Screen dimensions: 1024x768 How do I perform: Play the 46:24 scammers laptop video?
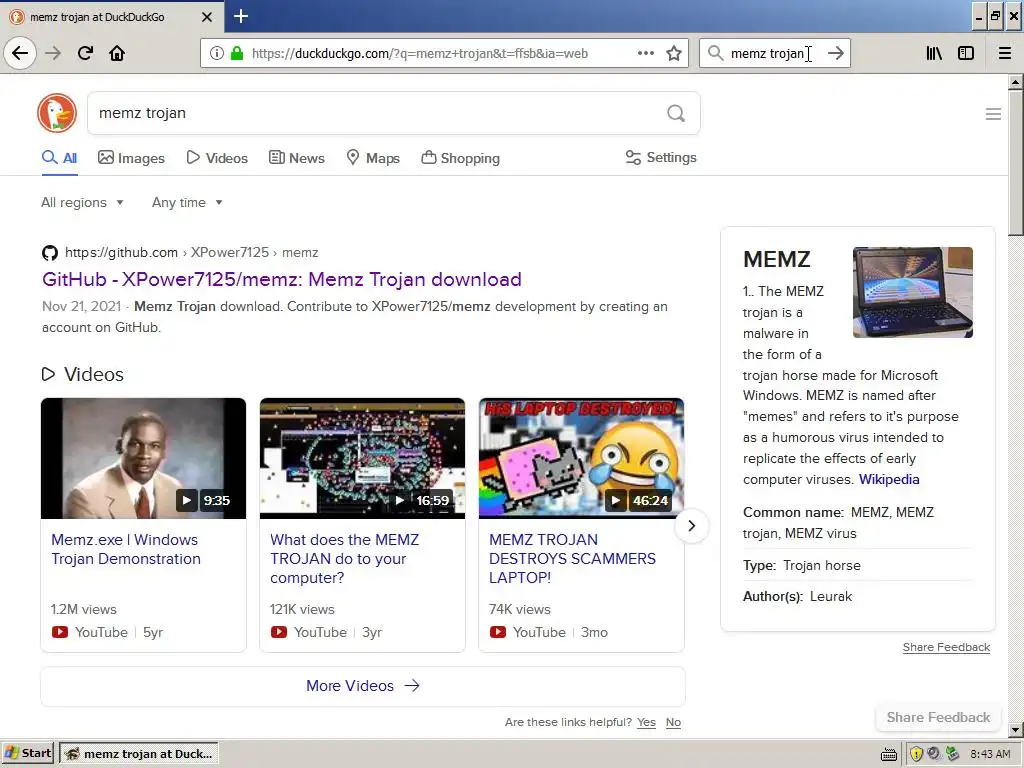581,458
